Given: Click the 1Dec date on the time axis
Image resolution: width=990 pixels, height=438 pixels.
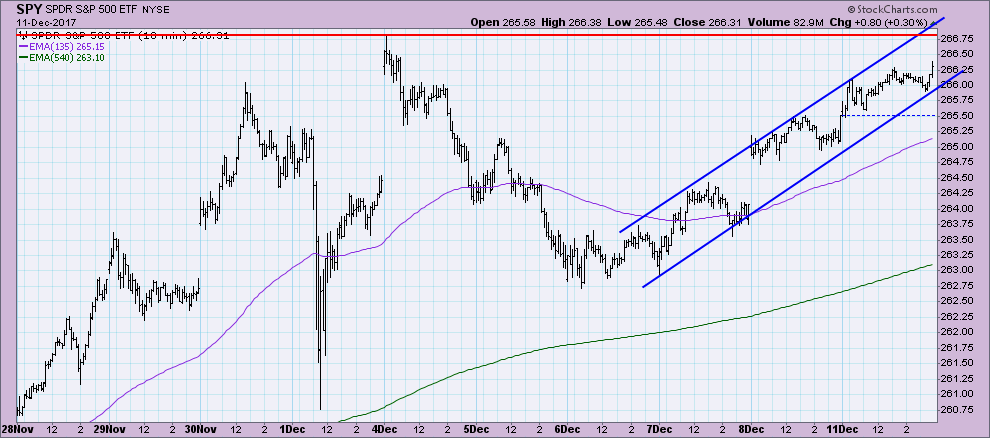Looking at the screenshot, I should 292,430.
